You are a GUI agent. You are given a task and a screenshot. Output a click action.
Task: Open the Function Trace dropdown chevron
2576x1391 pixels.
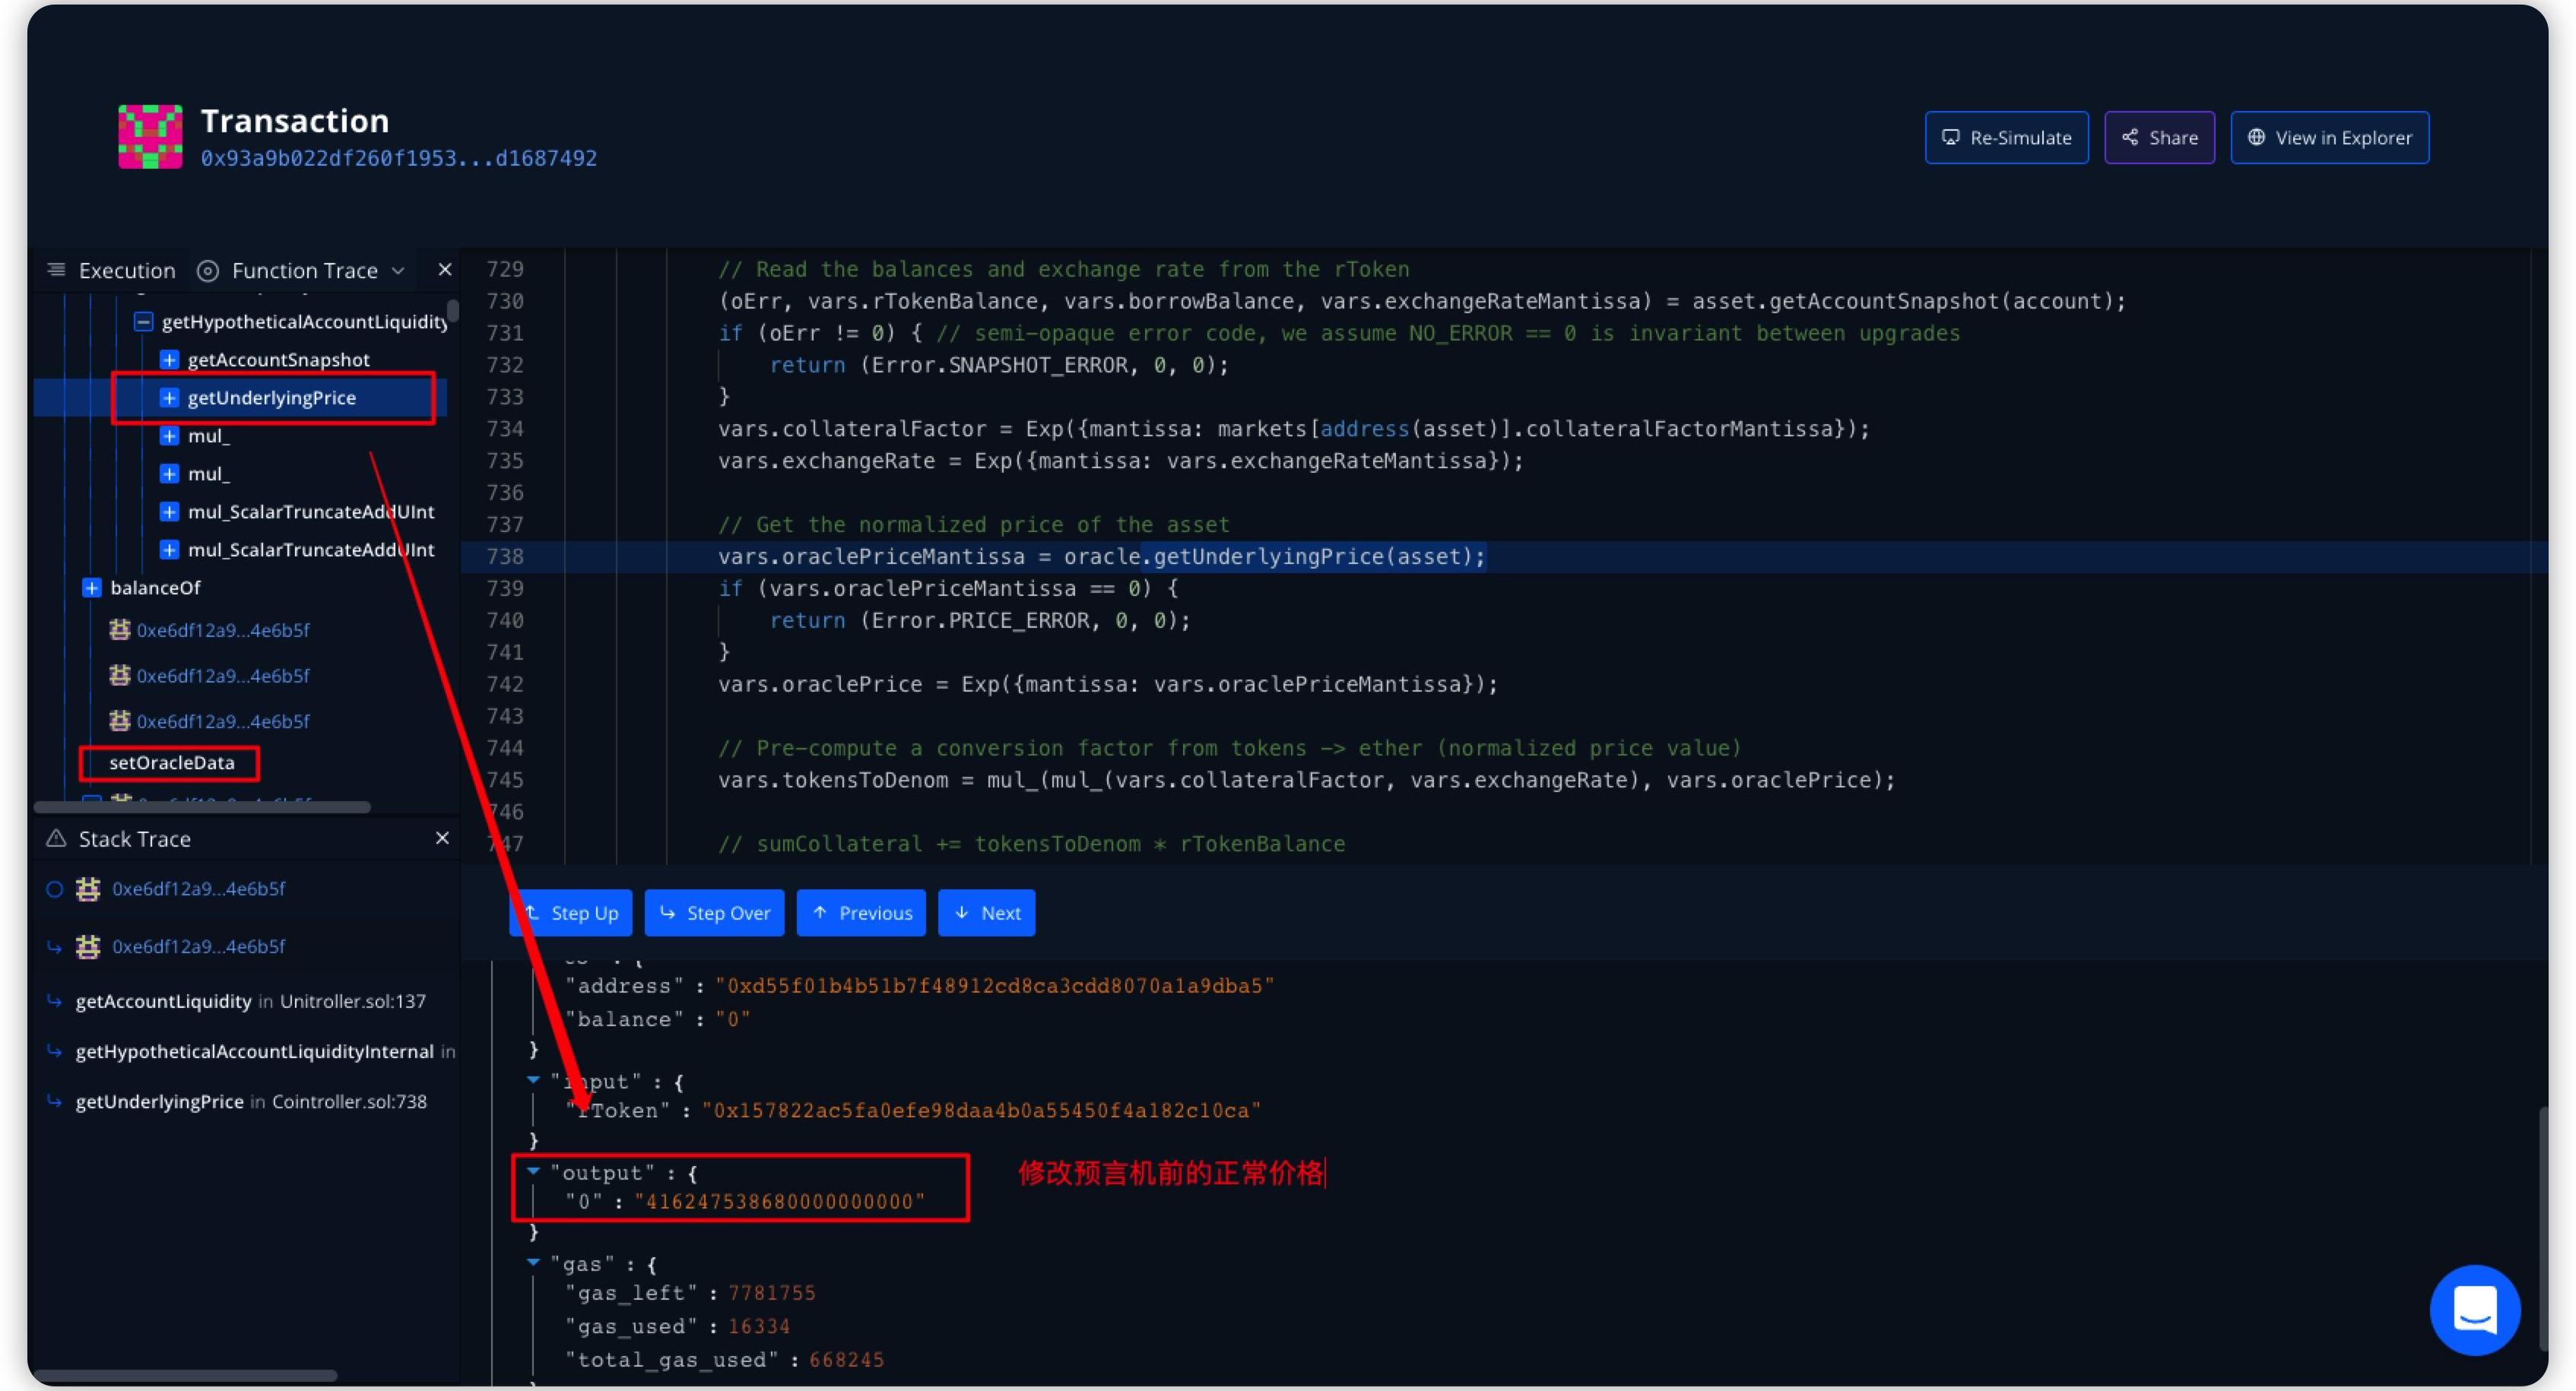pyautogui.click(x=398, y=271)
